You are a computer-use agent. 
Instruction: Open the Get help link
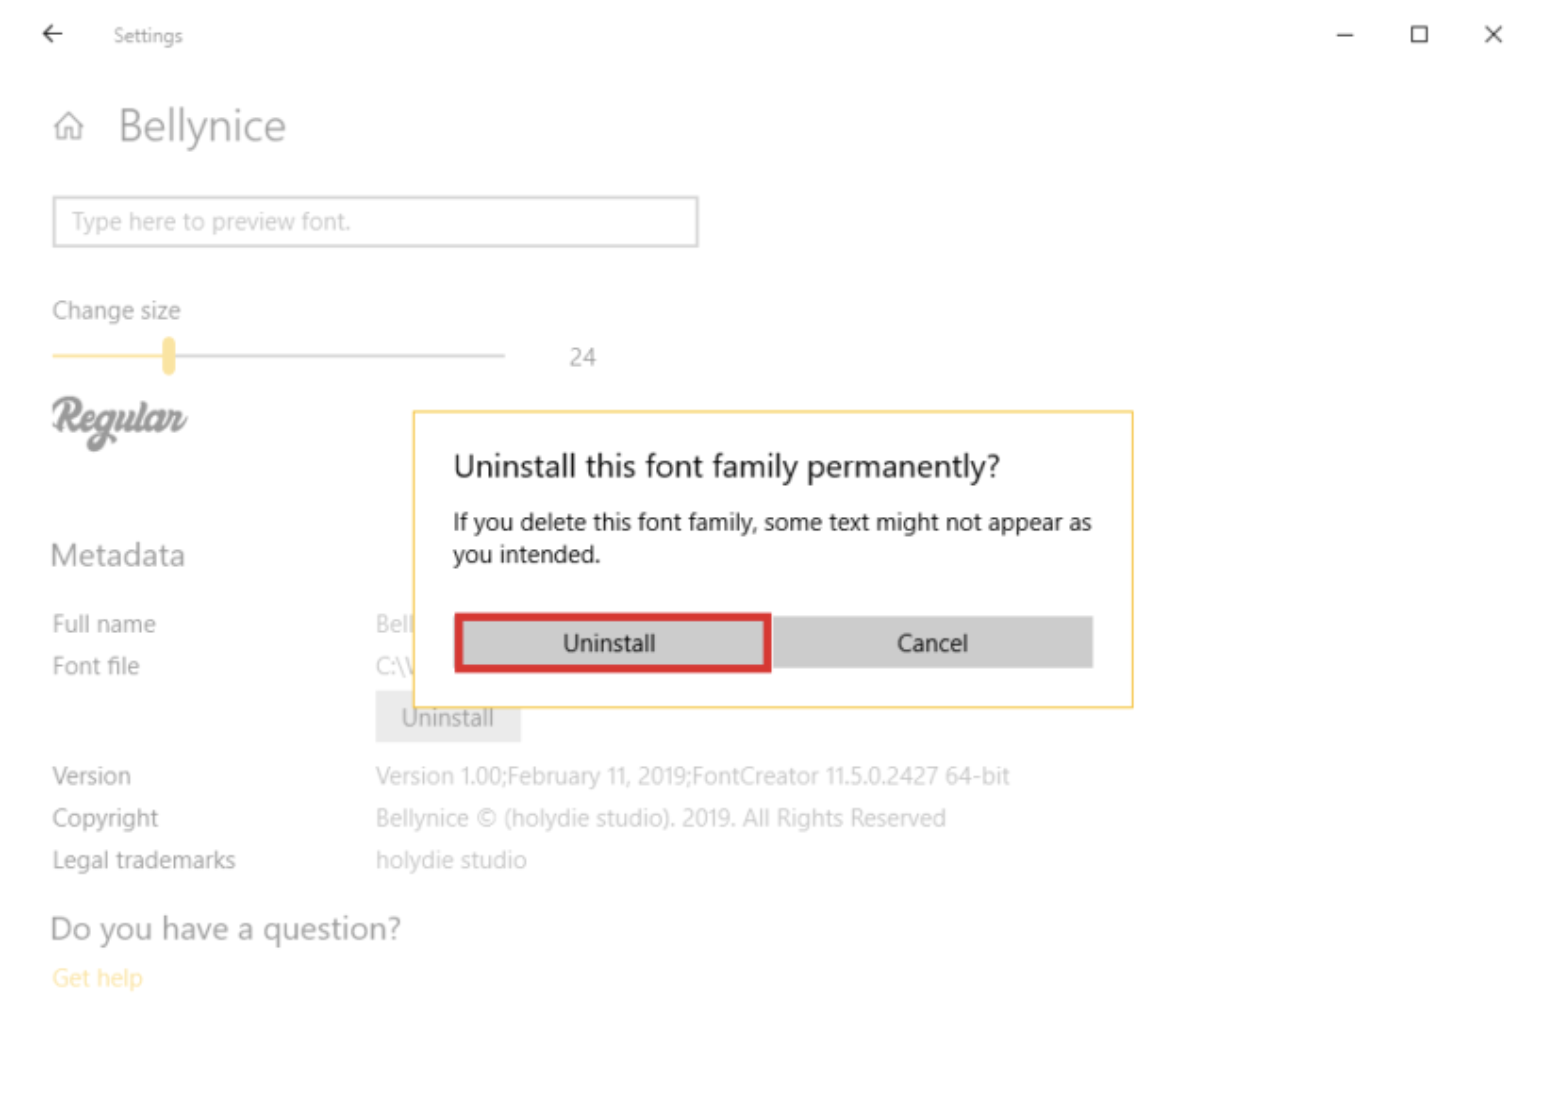(96, 977)
